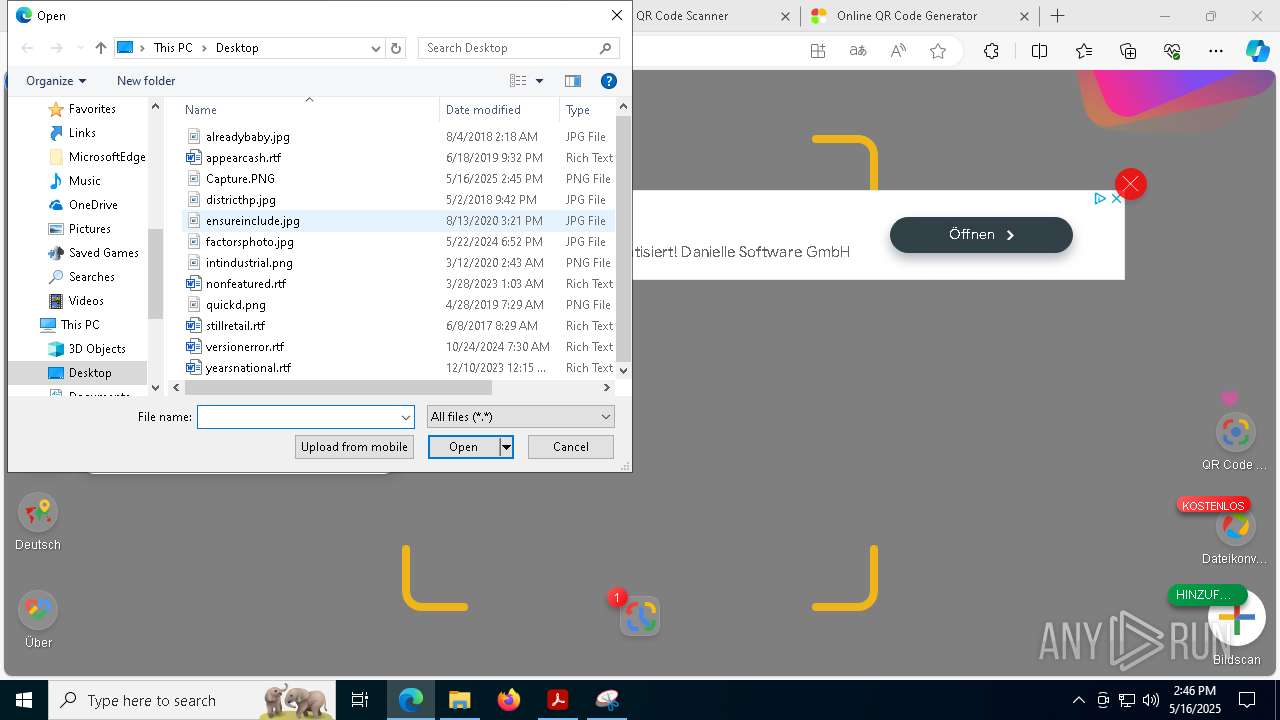Click the Up folder arrow in Open dialog
The image size is (1280, 720).
click(100, 48)
